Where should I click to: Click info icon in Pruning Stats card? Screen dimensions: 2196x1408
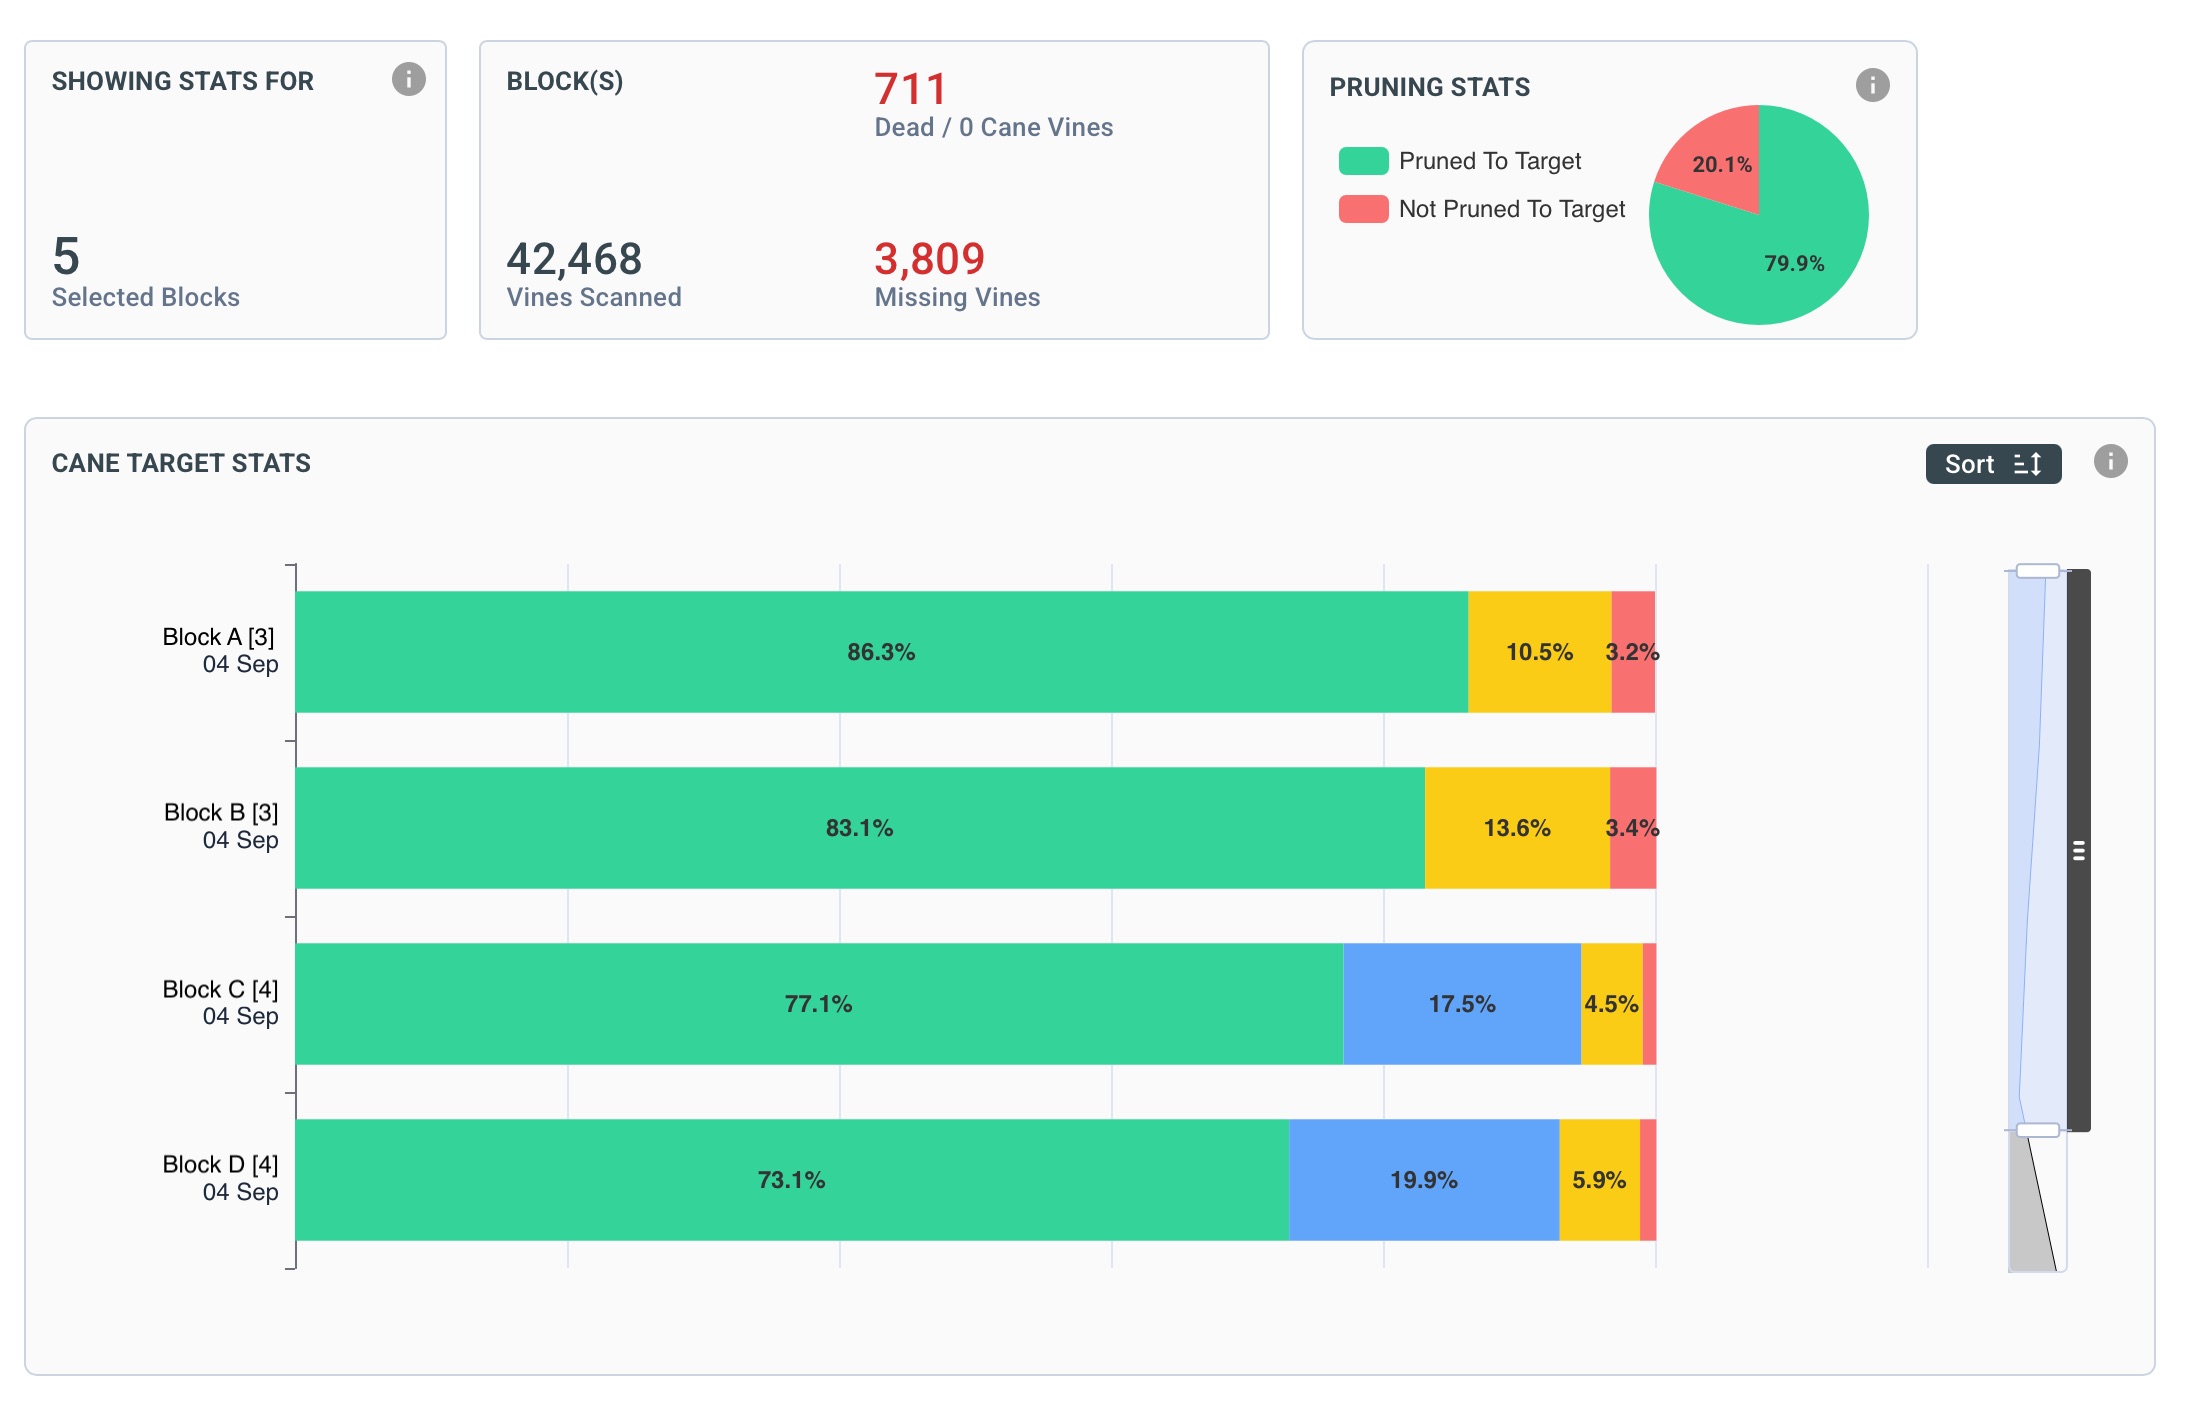click(1872, 85)
